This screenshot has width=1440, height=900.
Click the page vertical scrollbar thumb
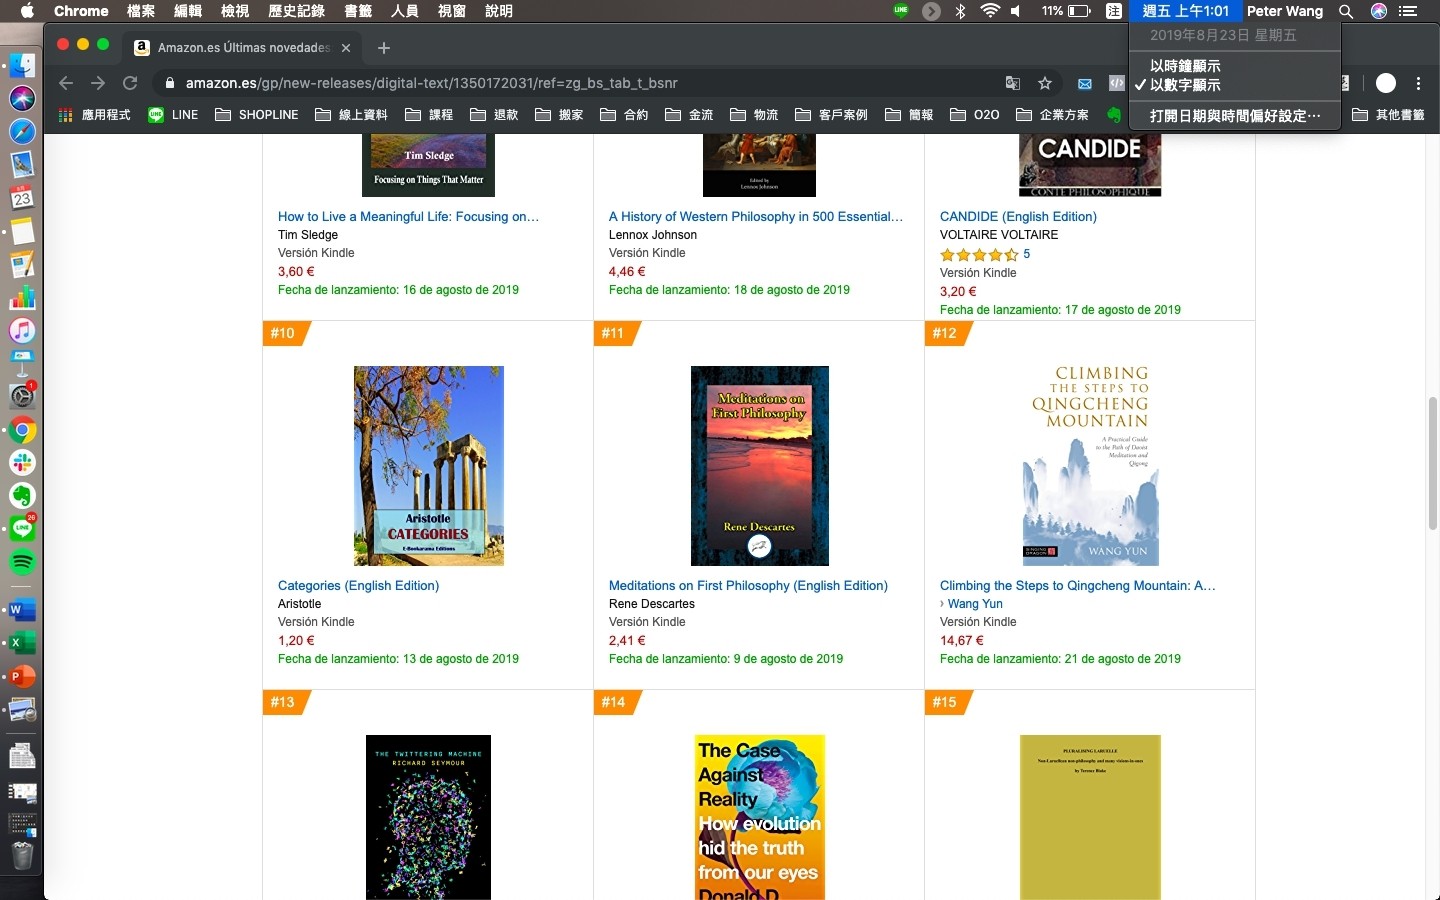[1432, 463]
